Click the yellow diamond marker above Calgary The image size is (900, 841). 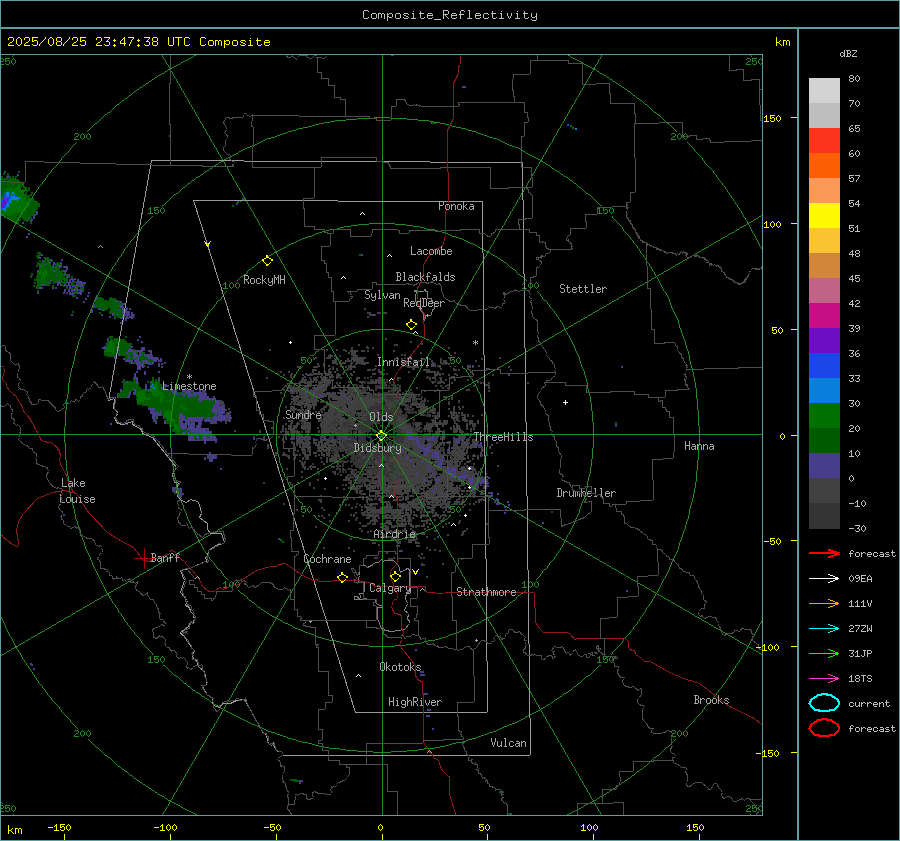[x=395, y=576]
